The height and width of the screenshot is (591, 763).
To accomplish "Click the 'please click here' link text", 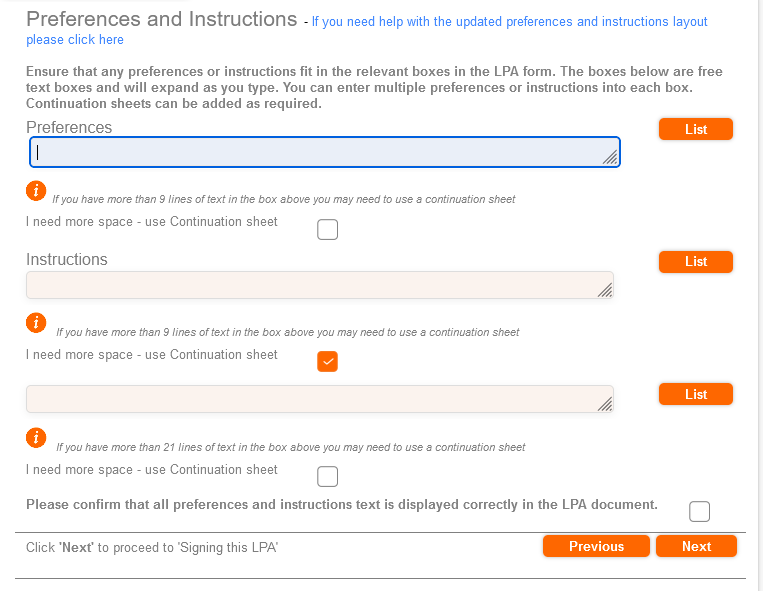I will [75, 40].
